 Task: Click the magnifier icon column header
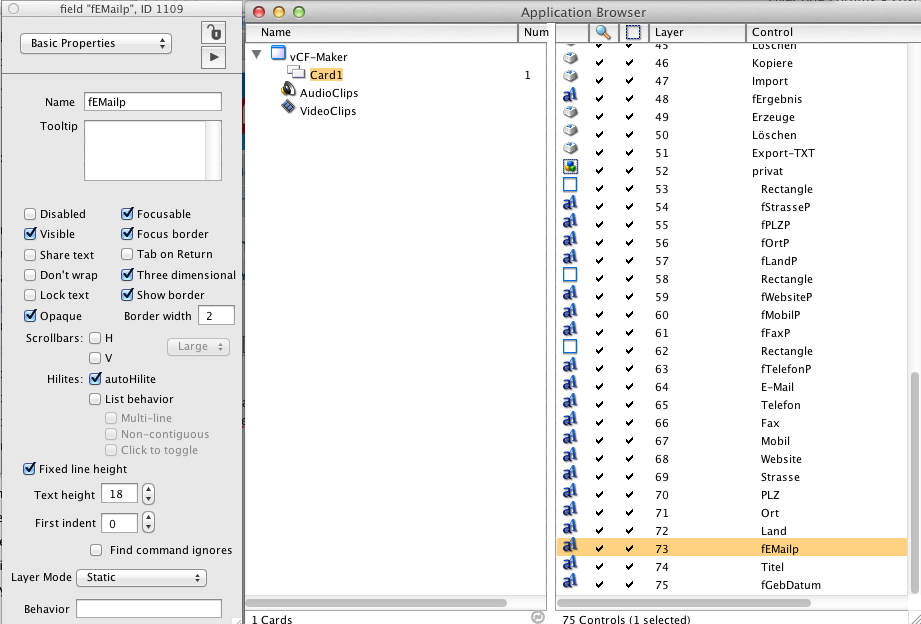click(x=602, y=32)
